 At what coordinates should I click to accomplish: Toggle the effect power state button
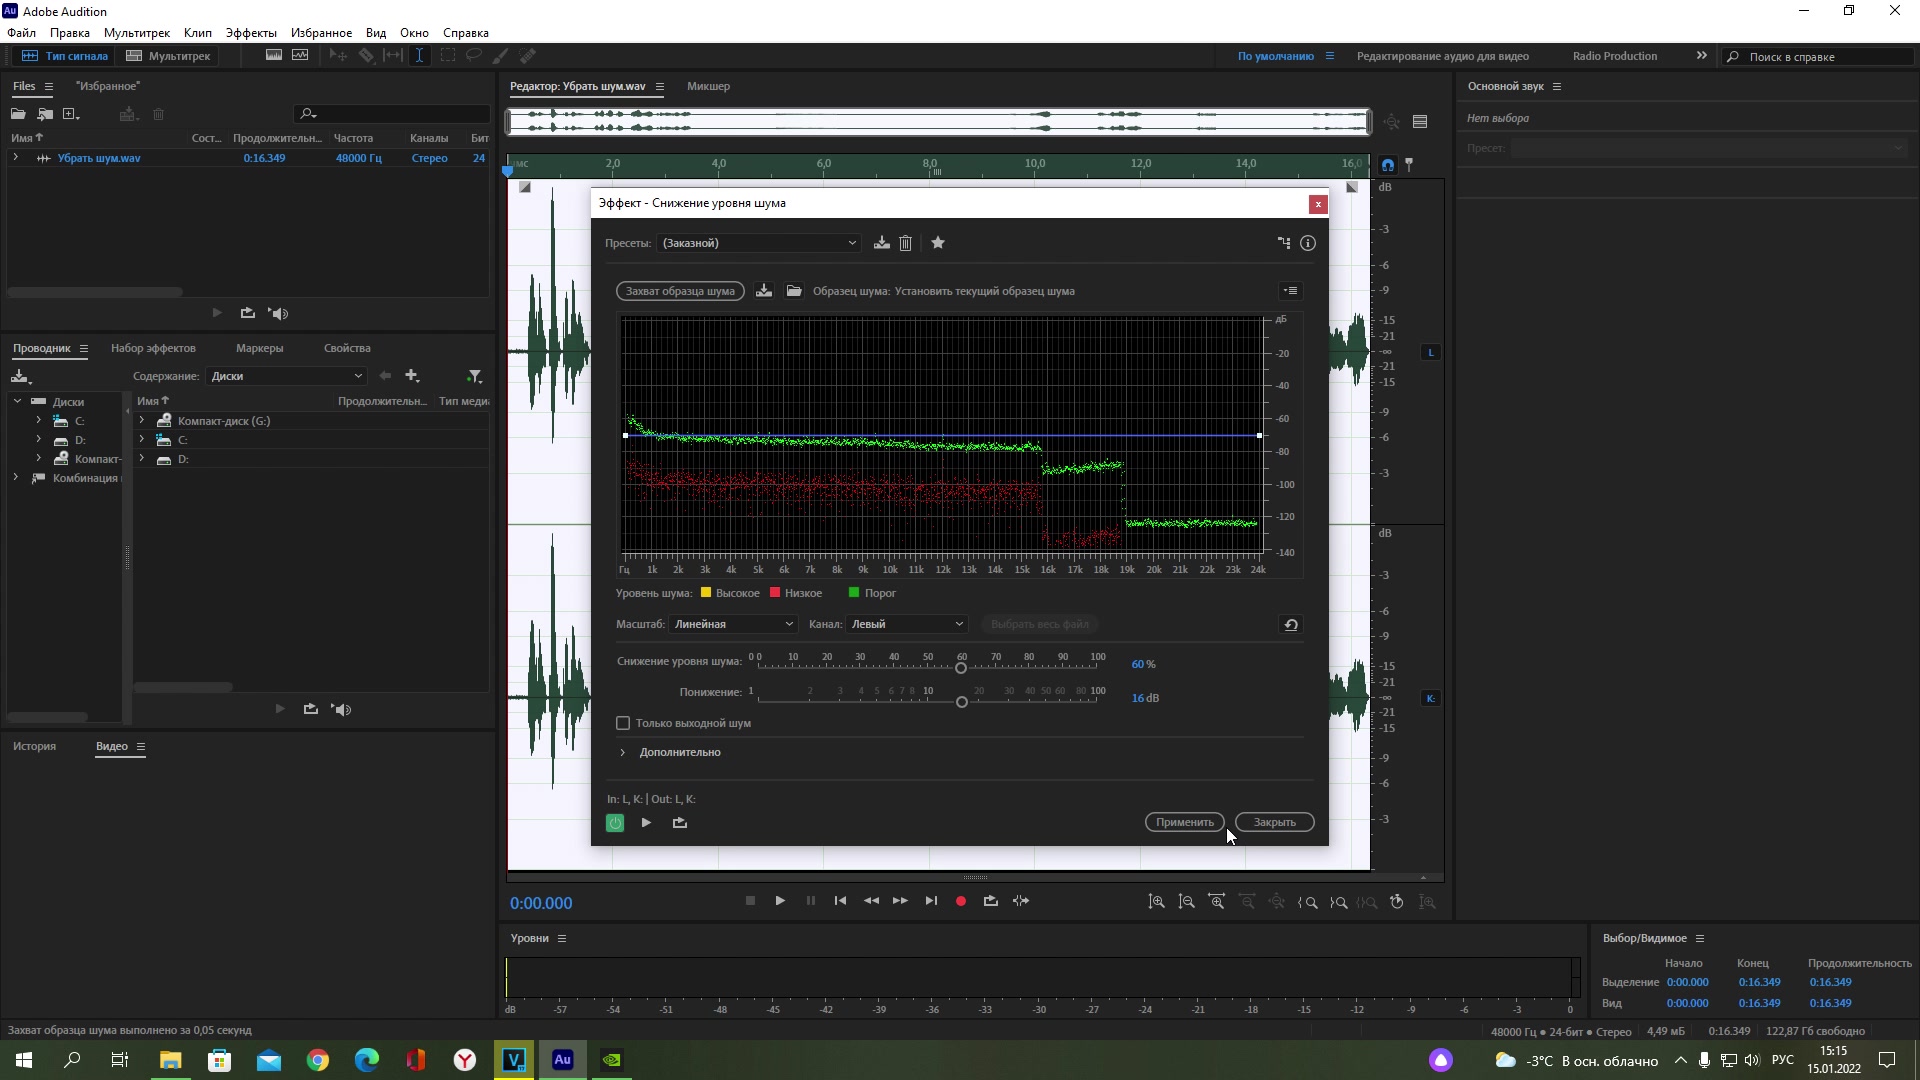(x=615, y=823)
